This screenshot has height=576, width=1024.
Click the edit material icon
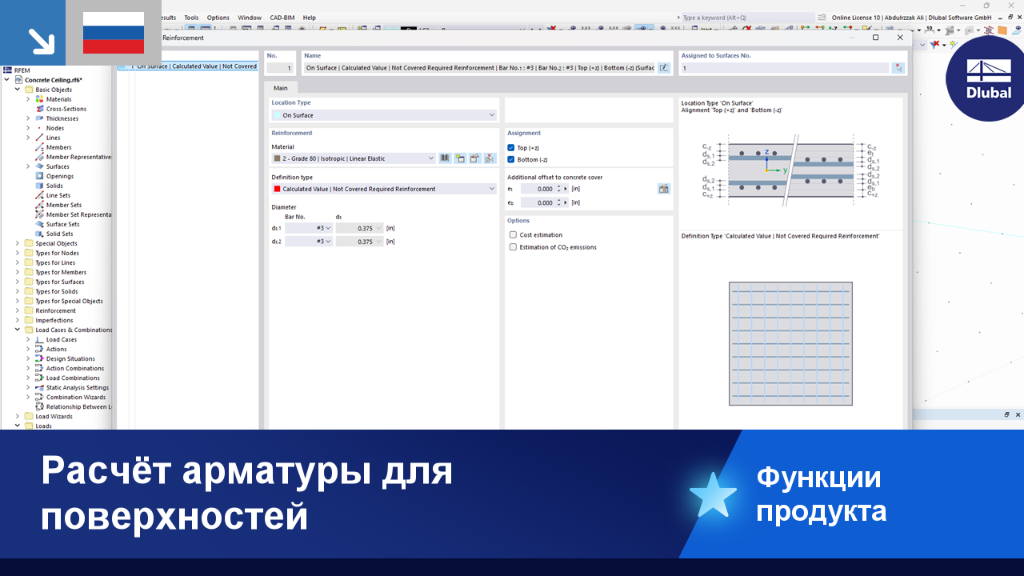(475, 159)
